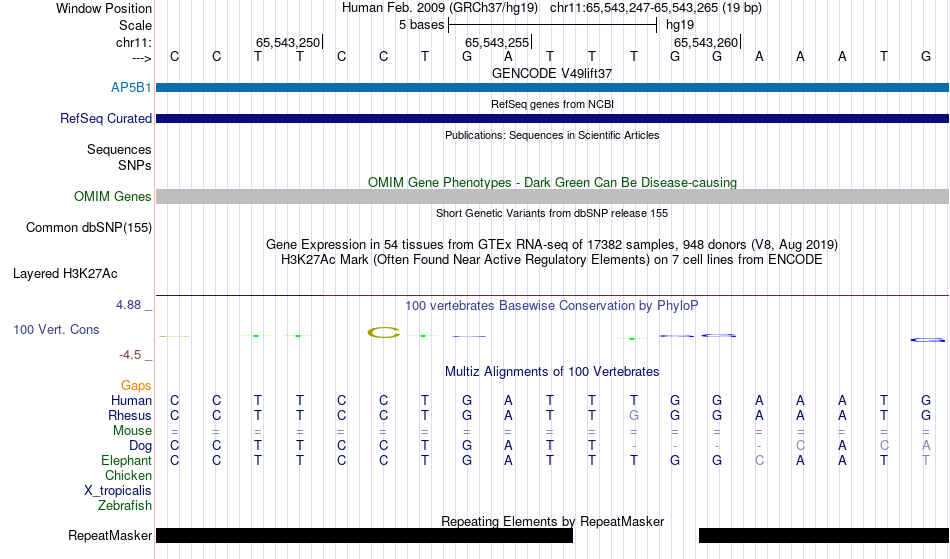Click the right black RepeatMasker element bar
The height and width of the screenshot is (559, 950).
click(824, 535)
